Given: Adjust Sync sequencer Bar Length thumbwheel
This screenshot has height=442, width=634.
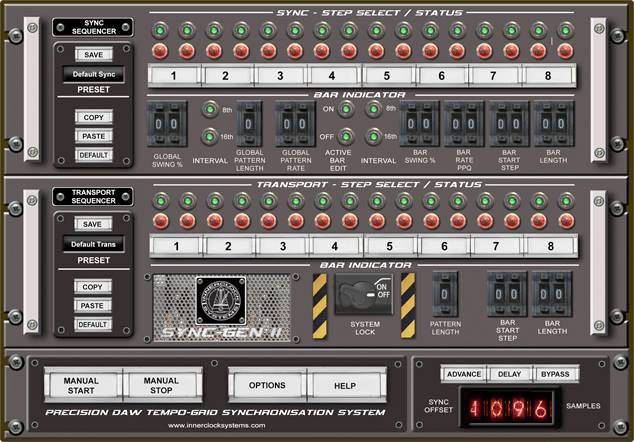Looking at the screenshot, I should [x=554, y=124].
